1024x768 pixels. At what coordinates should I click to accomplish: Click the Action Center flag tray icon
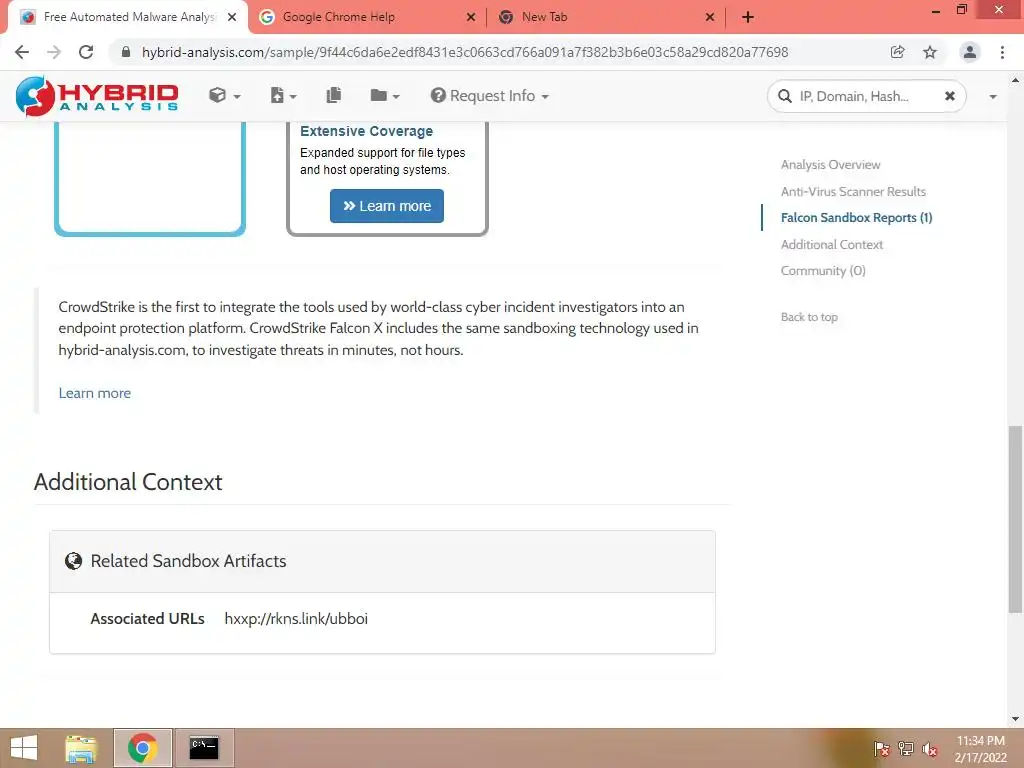(881, 749)
